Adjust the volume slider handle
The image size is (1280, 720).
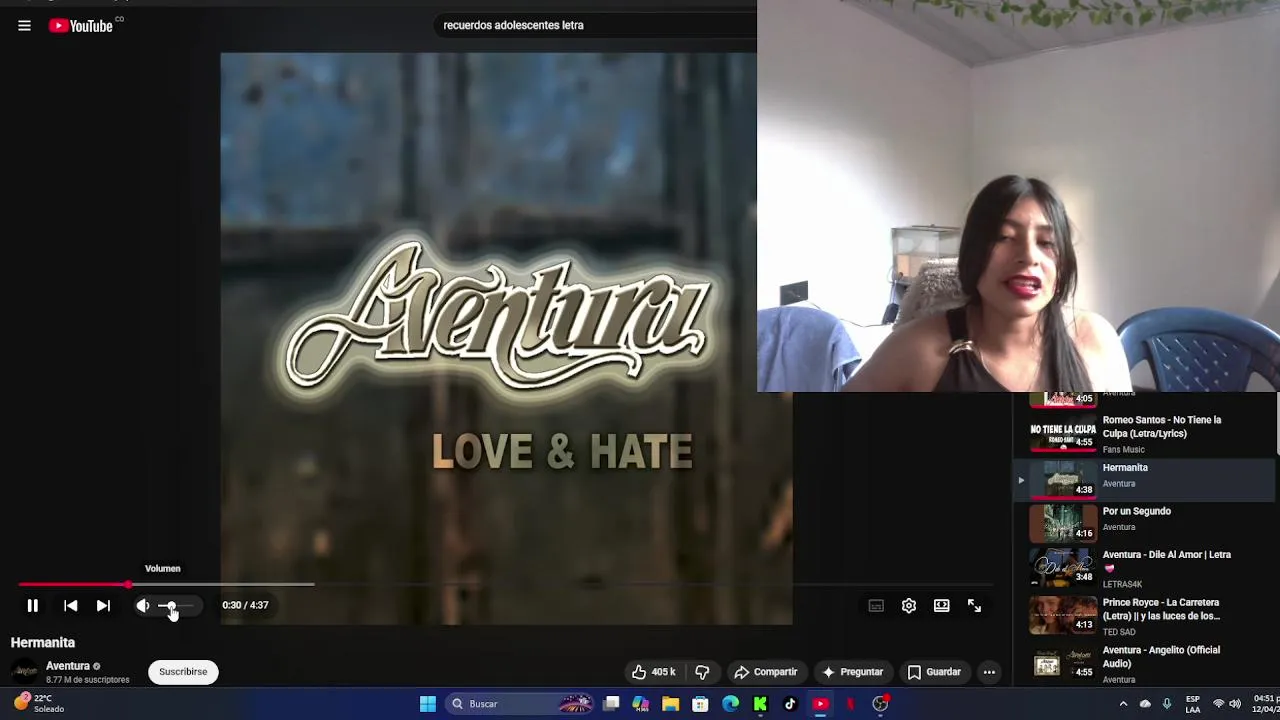coord(170,606)
